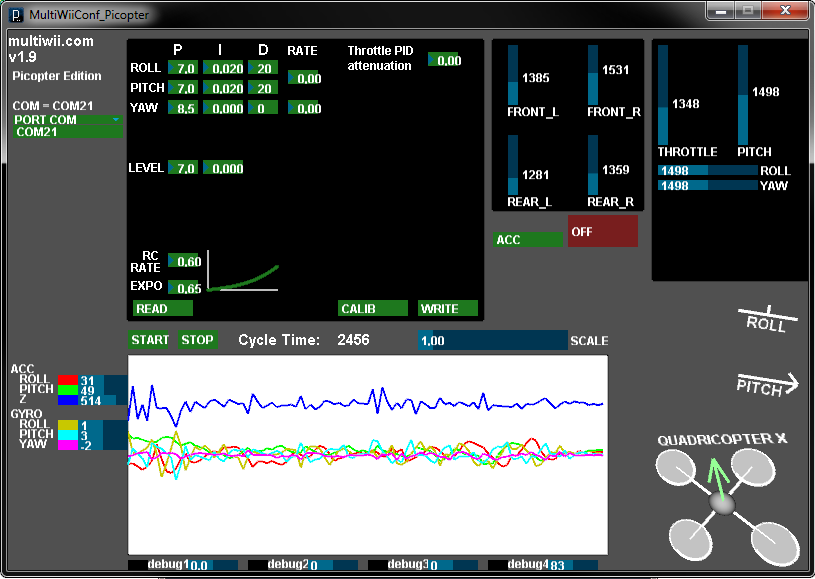Click the LEVEL P value 7.0
Viewport: 815px width, 579px height.
[183, 167]
